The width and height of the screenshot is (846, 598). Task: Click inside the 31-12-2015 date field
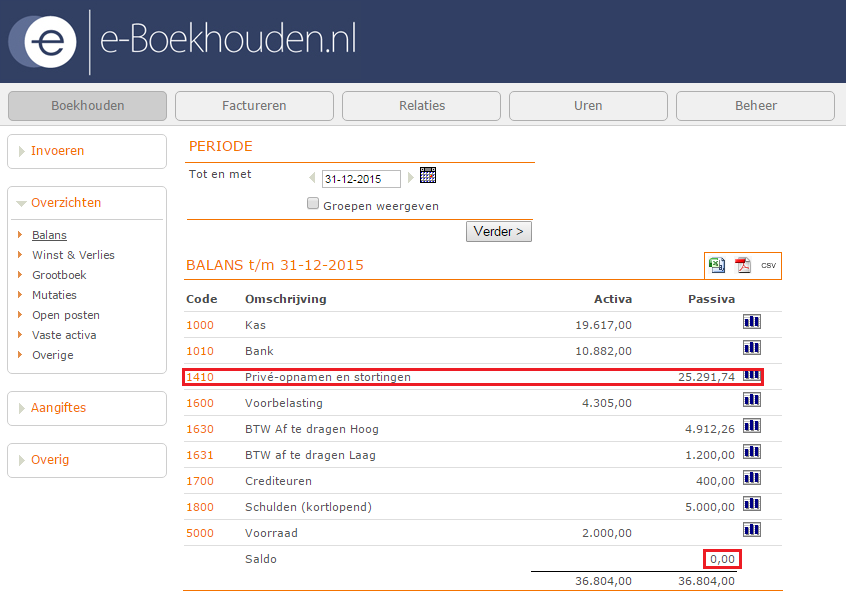pyautogui.click(x=361, y=177)
